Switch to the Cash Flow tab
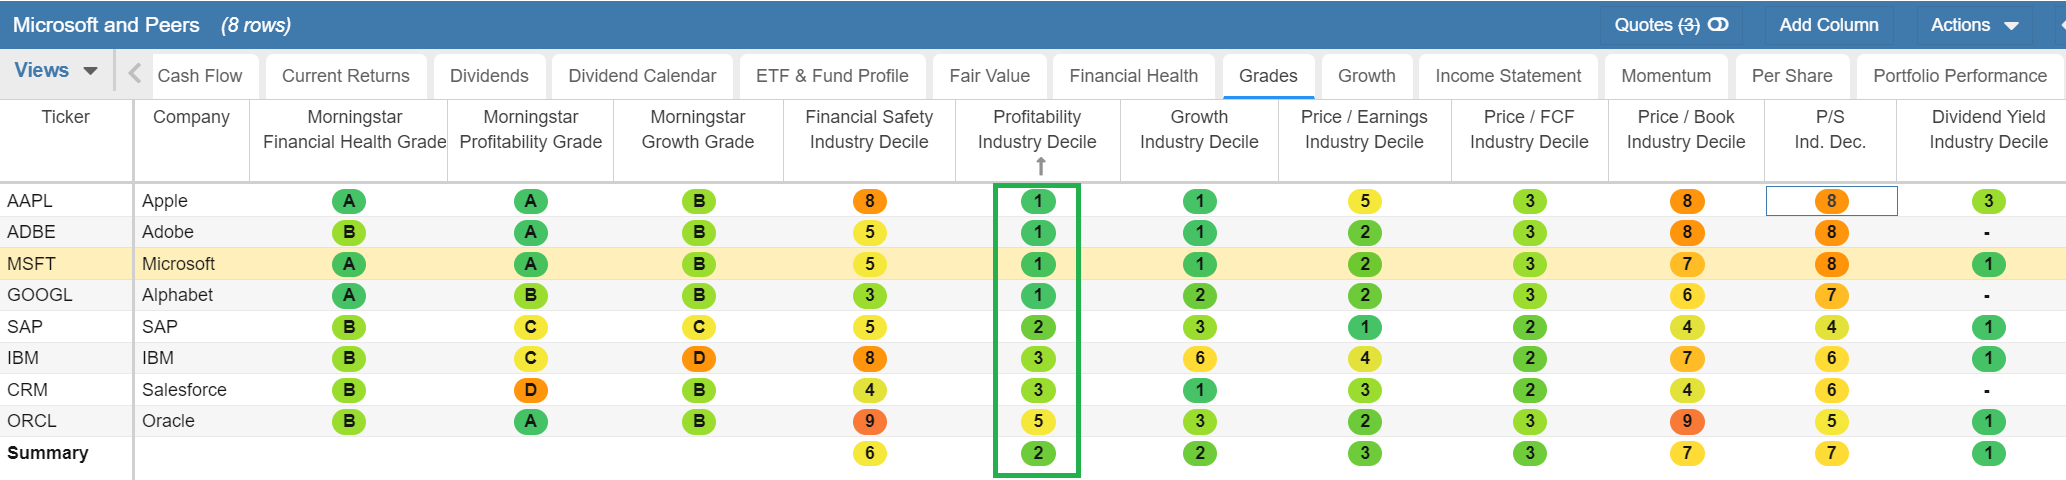 [200, 76]
